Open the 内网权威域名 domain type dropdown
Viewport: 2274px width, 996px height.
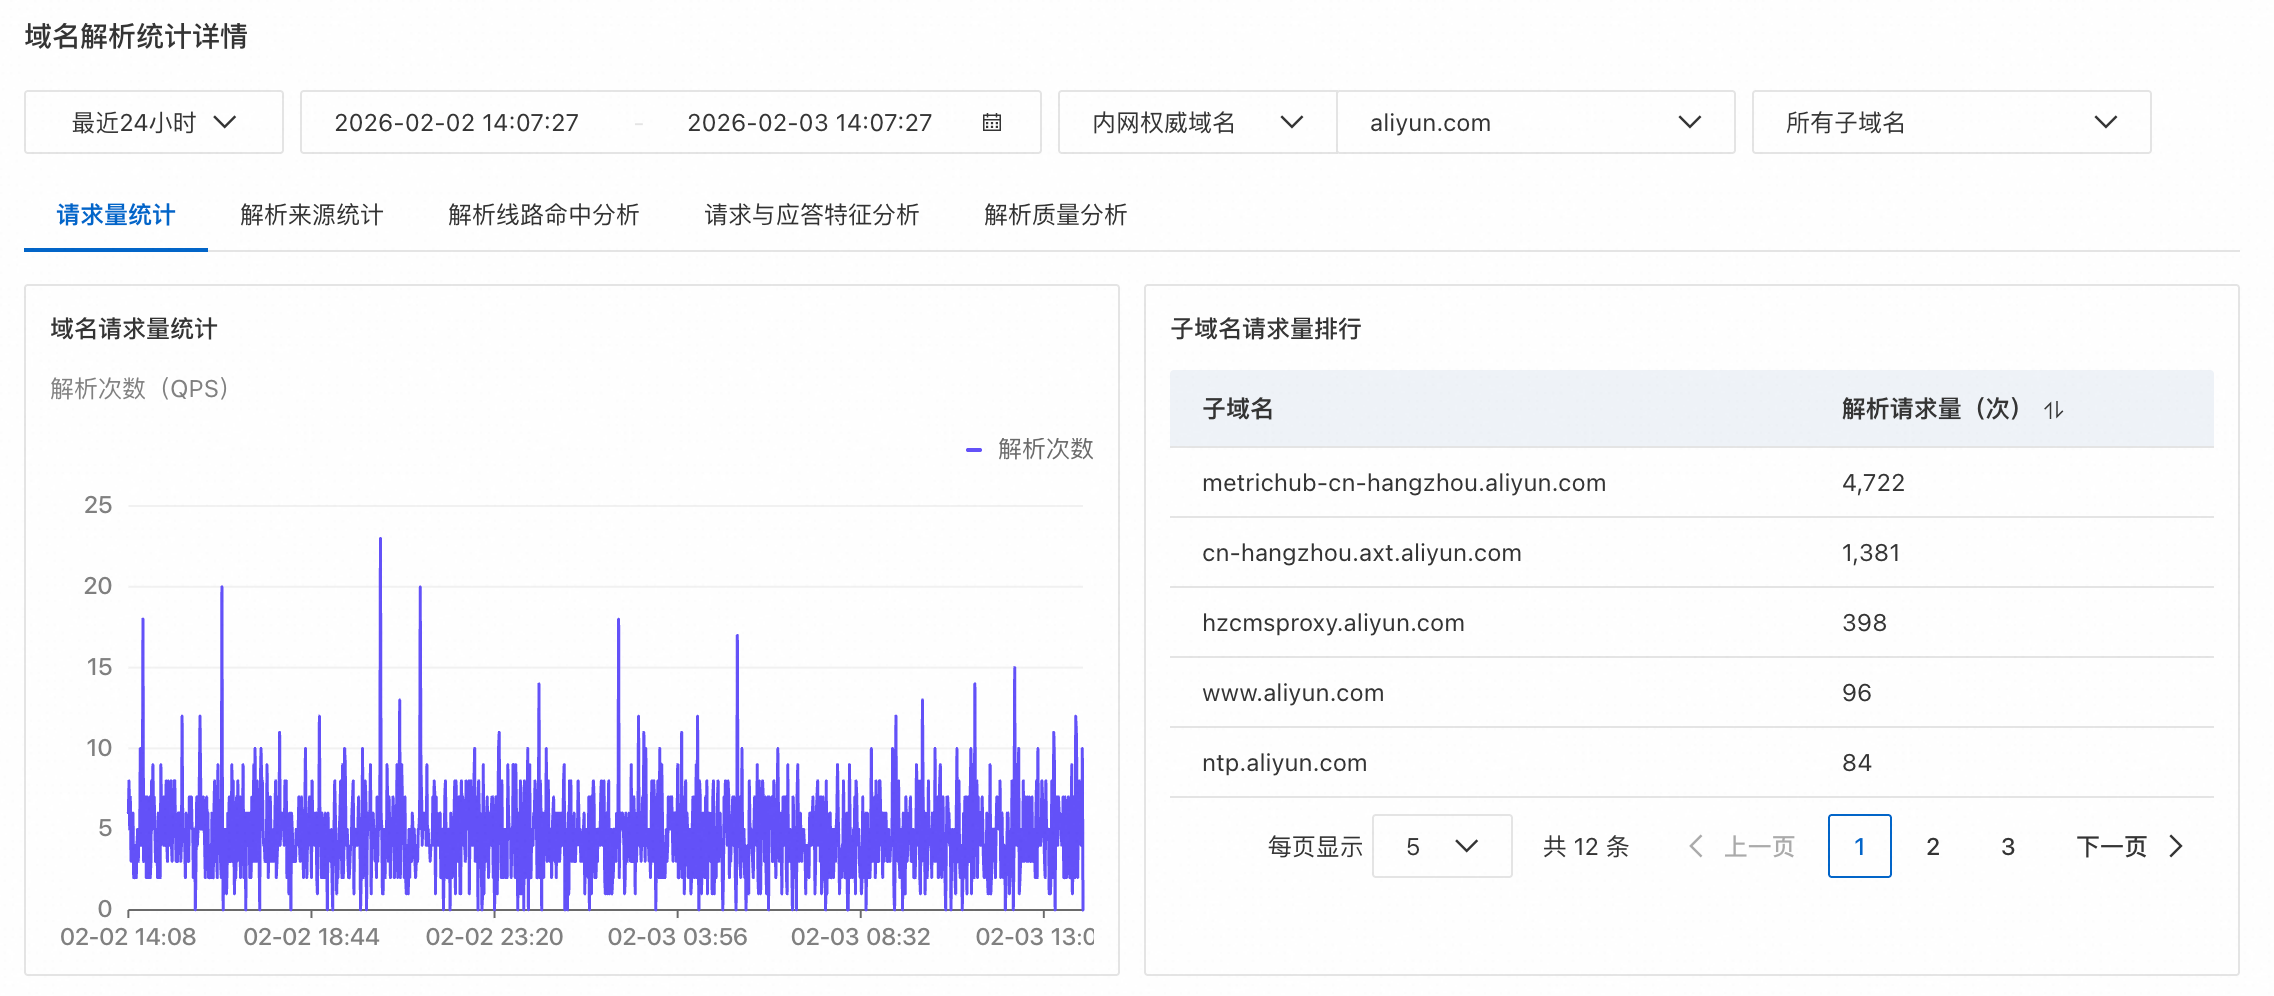(1197, 122)
